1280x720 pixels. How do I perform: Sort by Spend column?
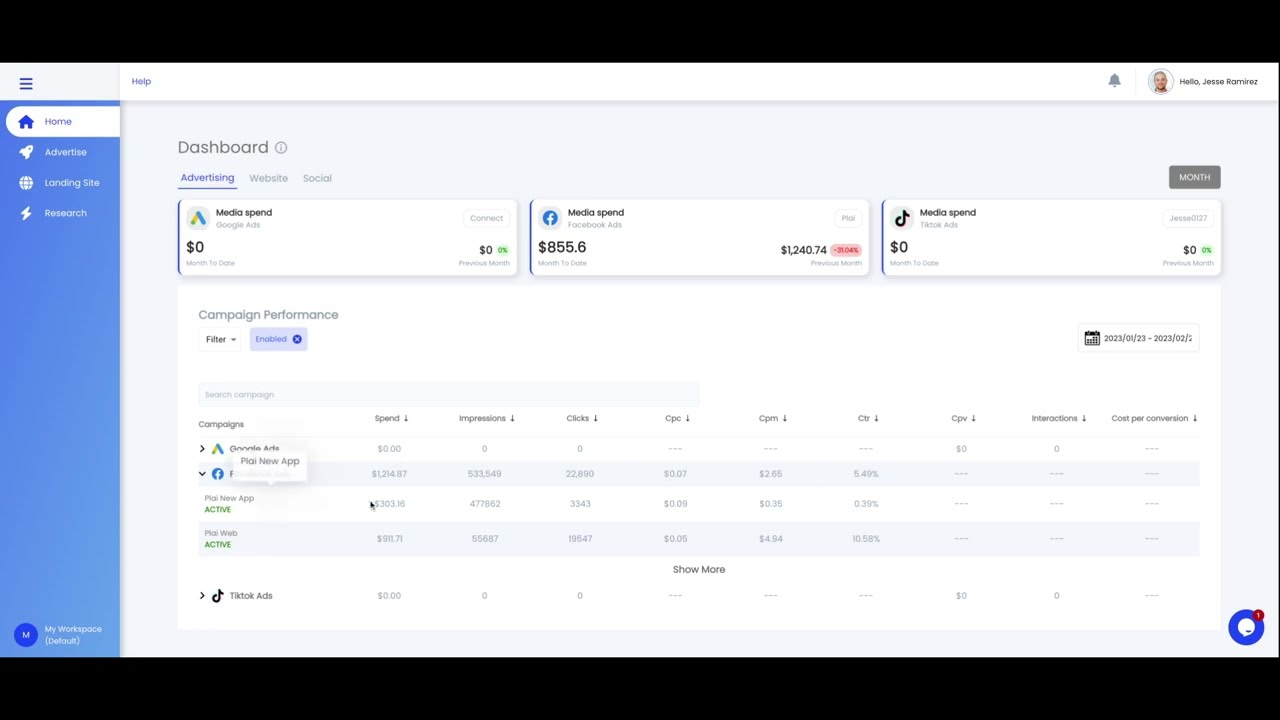(391, 418)
